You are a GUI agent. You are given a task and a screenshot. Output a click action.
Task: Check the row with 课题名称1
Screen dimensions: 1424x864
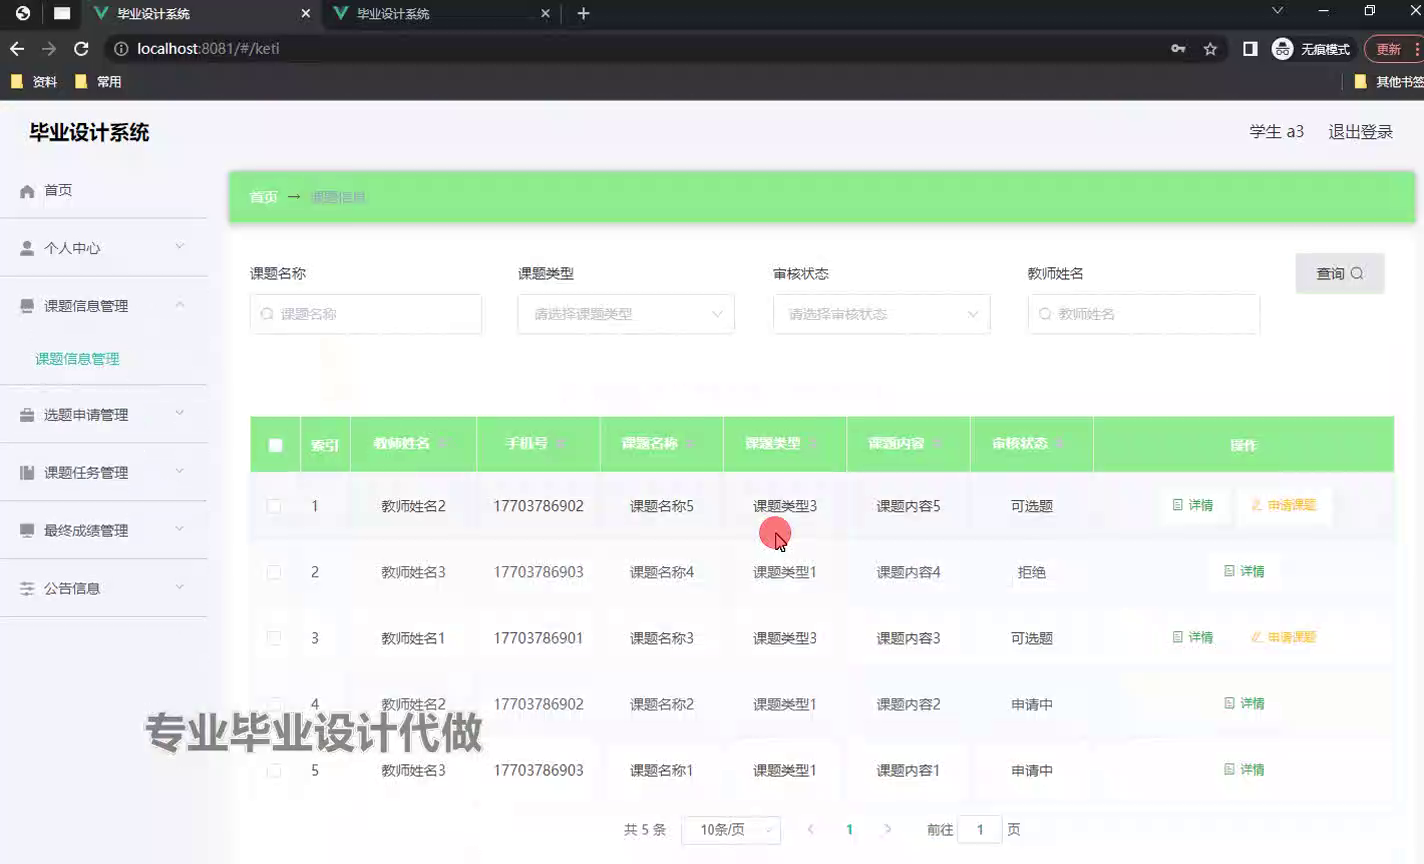coord(274,770)
